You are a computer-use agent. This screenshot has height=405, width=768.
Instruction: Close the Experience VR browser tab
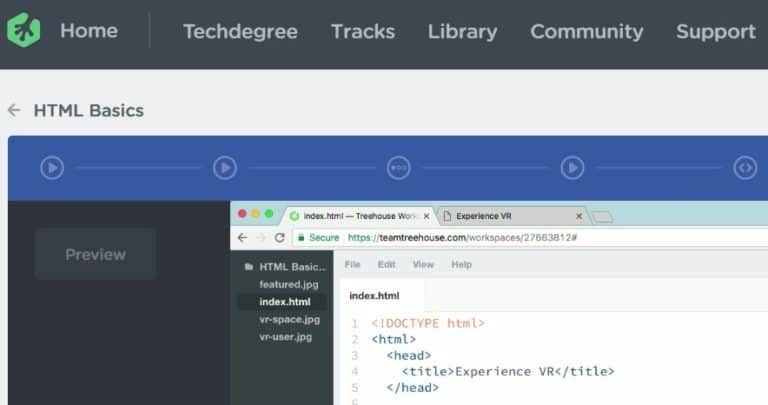coord(579,216)
